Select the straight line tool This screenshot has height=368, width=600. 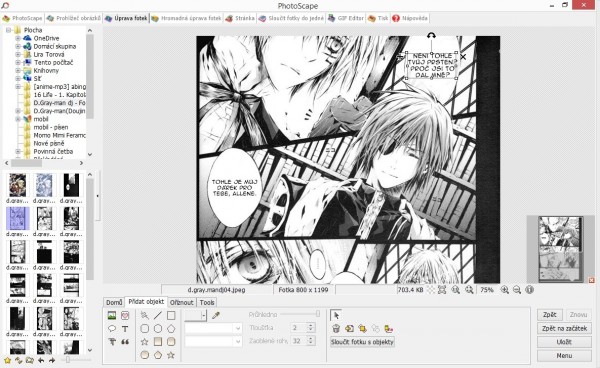158,315
